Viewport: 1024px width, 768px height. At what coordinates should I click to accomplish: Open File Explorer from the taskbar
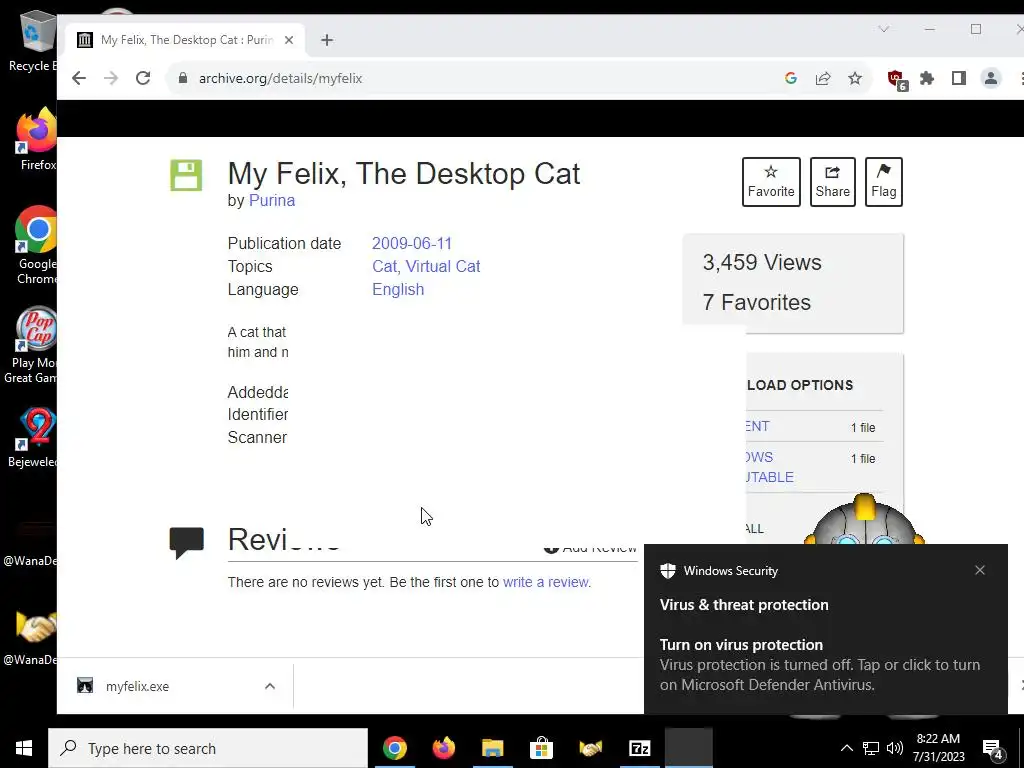point(492,748)
